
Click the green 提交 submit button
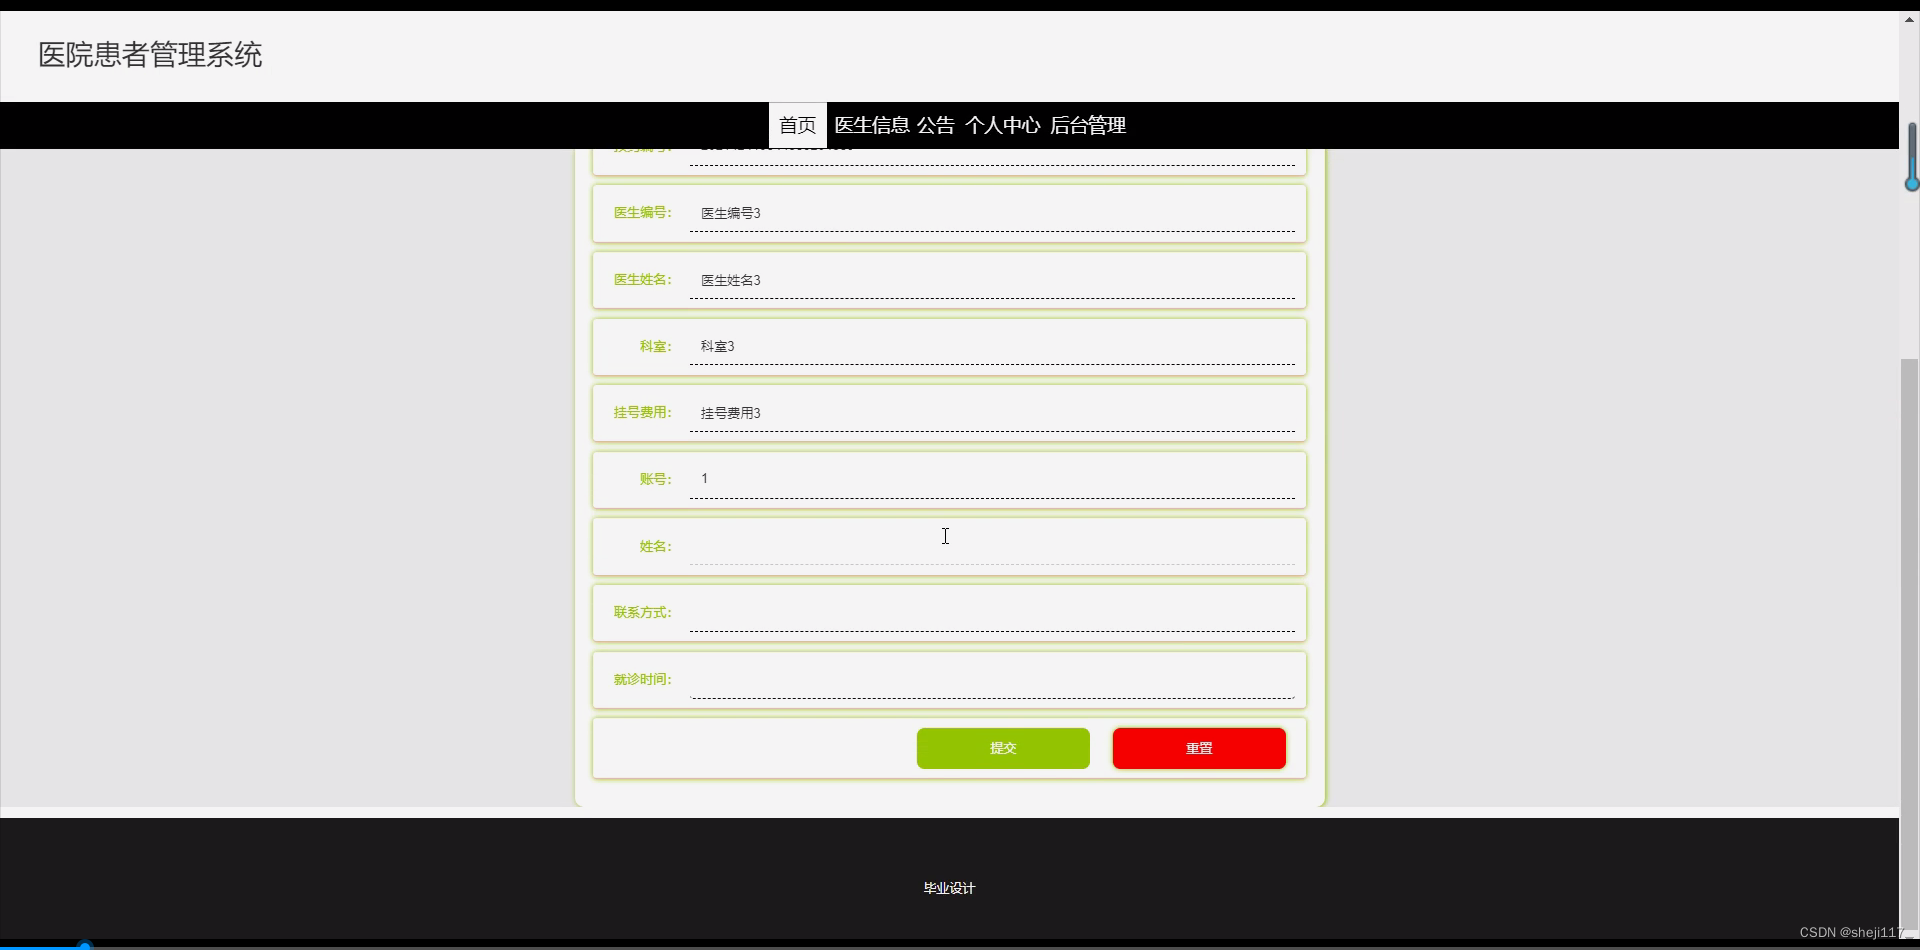point(1003,748)
